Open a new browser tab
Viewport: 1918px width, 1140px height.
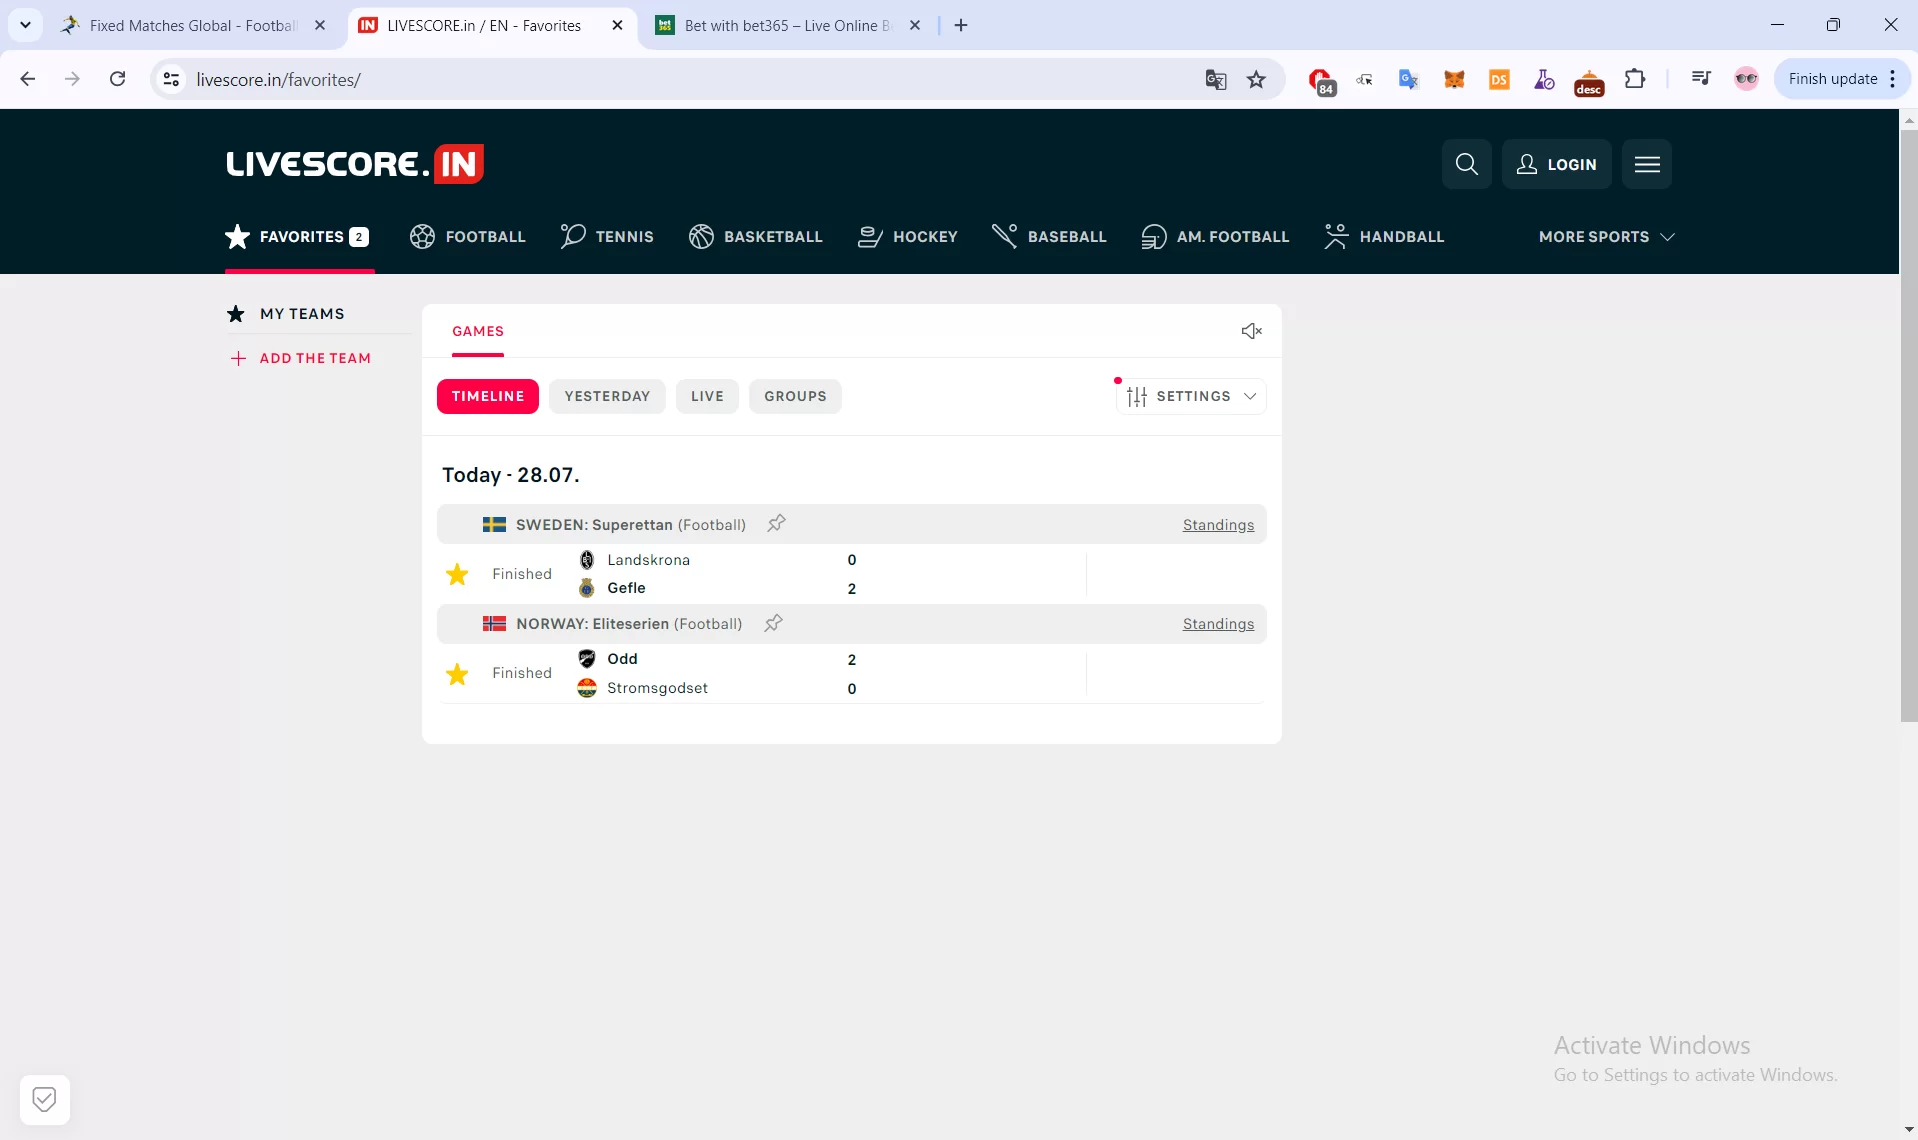961,25
